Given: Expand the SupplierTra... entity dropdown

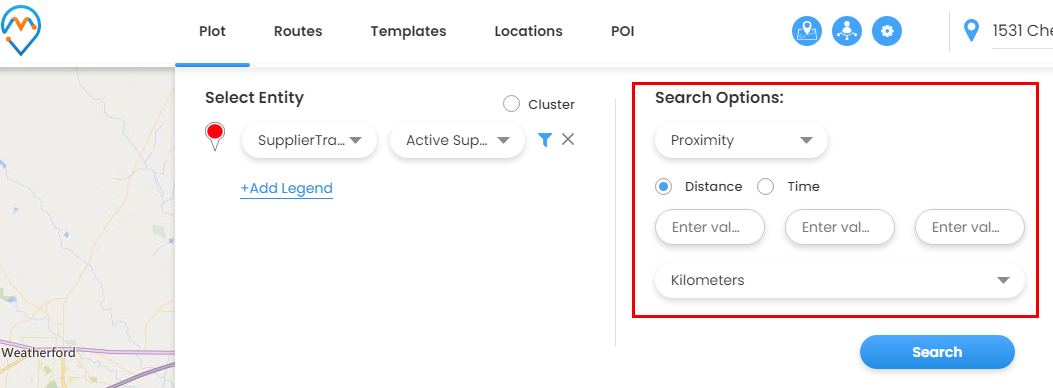Looking at the screenshot, I should 310,140.
